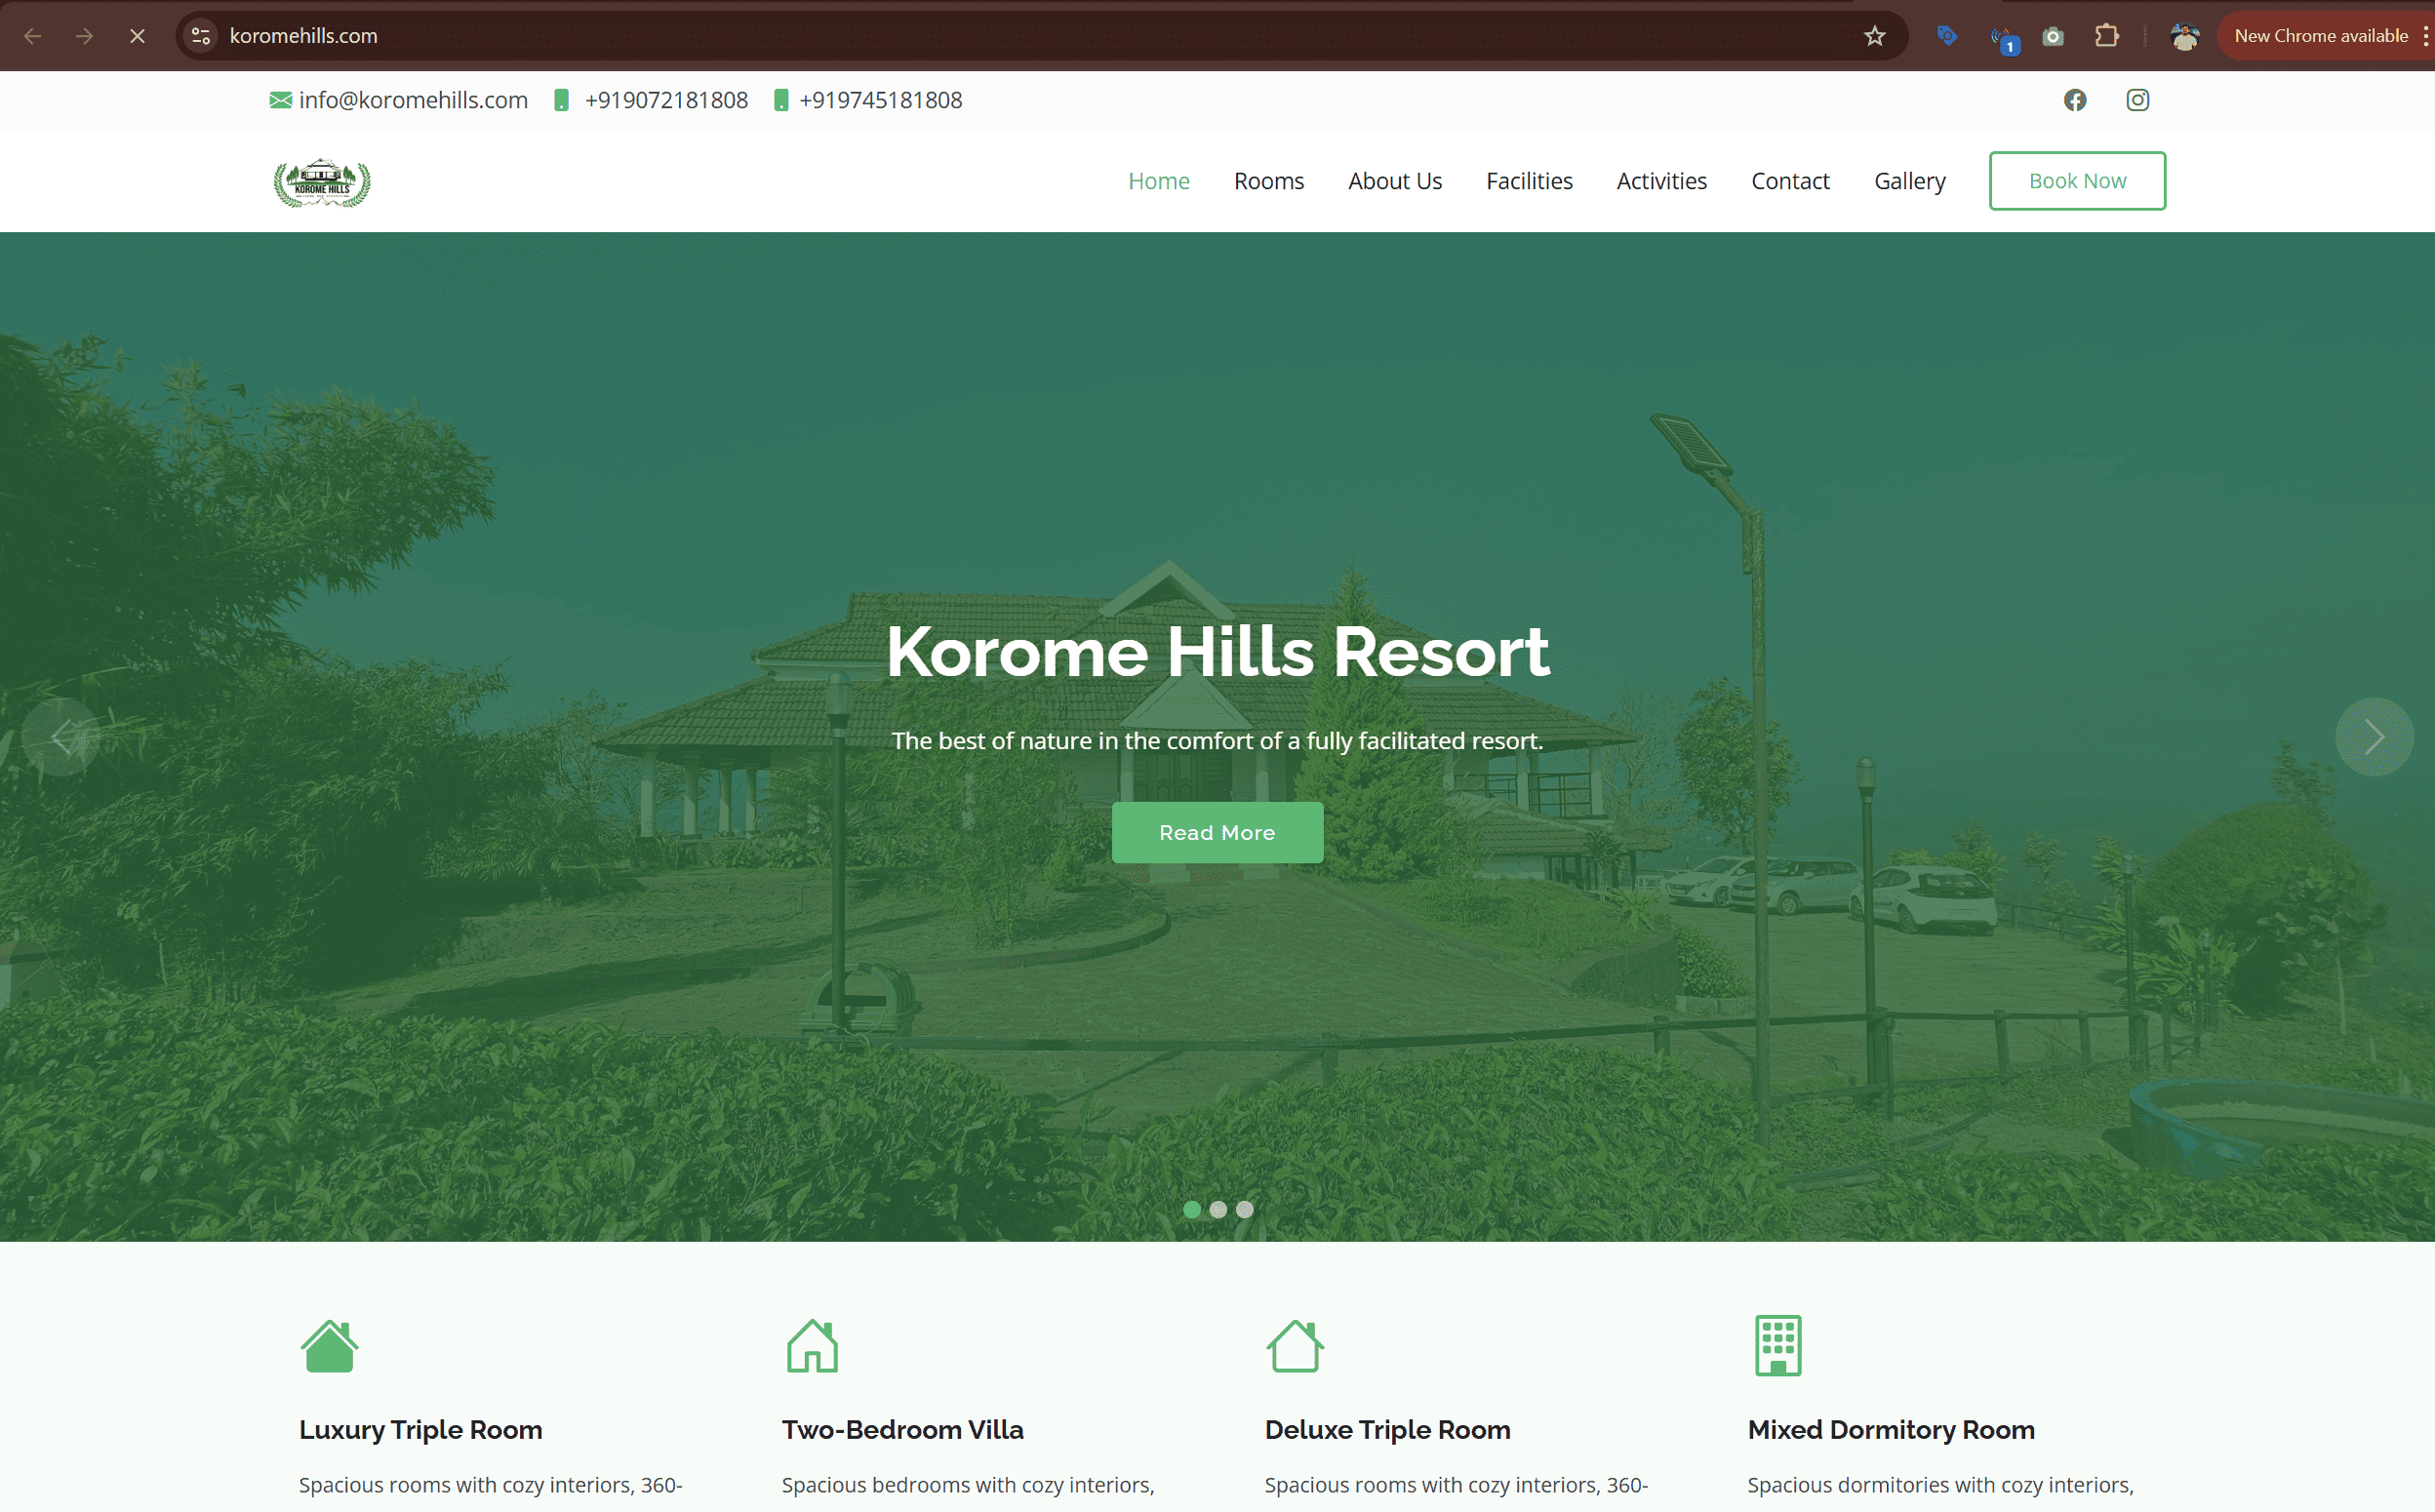Open the Chrome extensions panel
The height and width of the screenshot is (1512, 2435).
click(x=2107, y=35)
